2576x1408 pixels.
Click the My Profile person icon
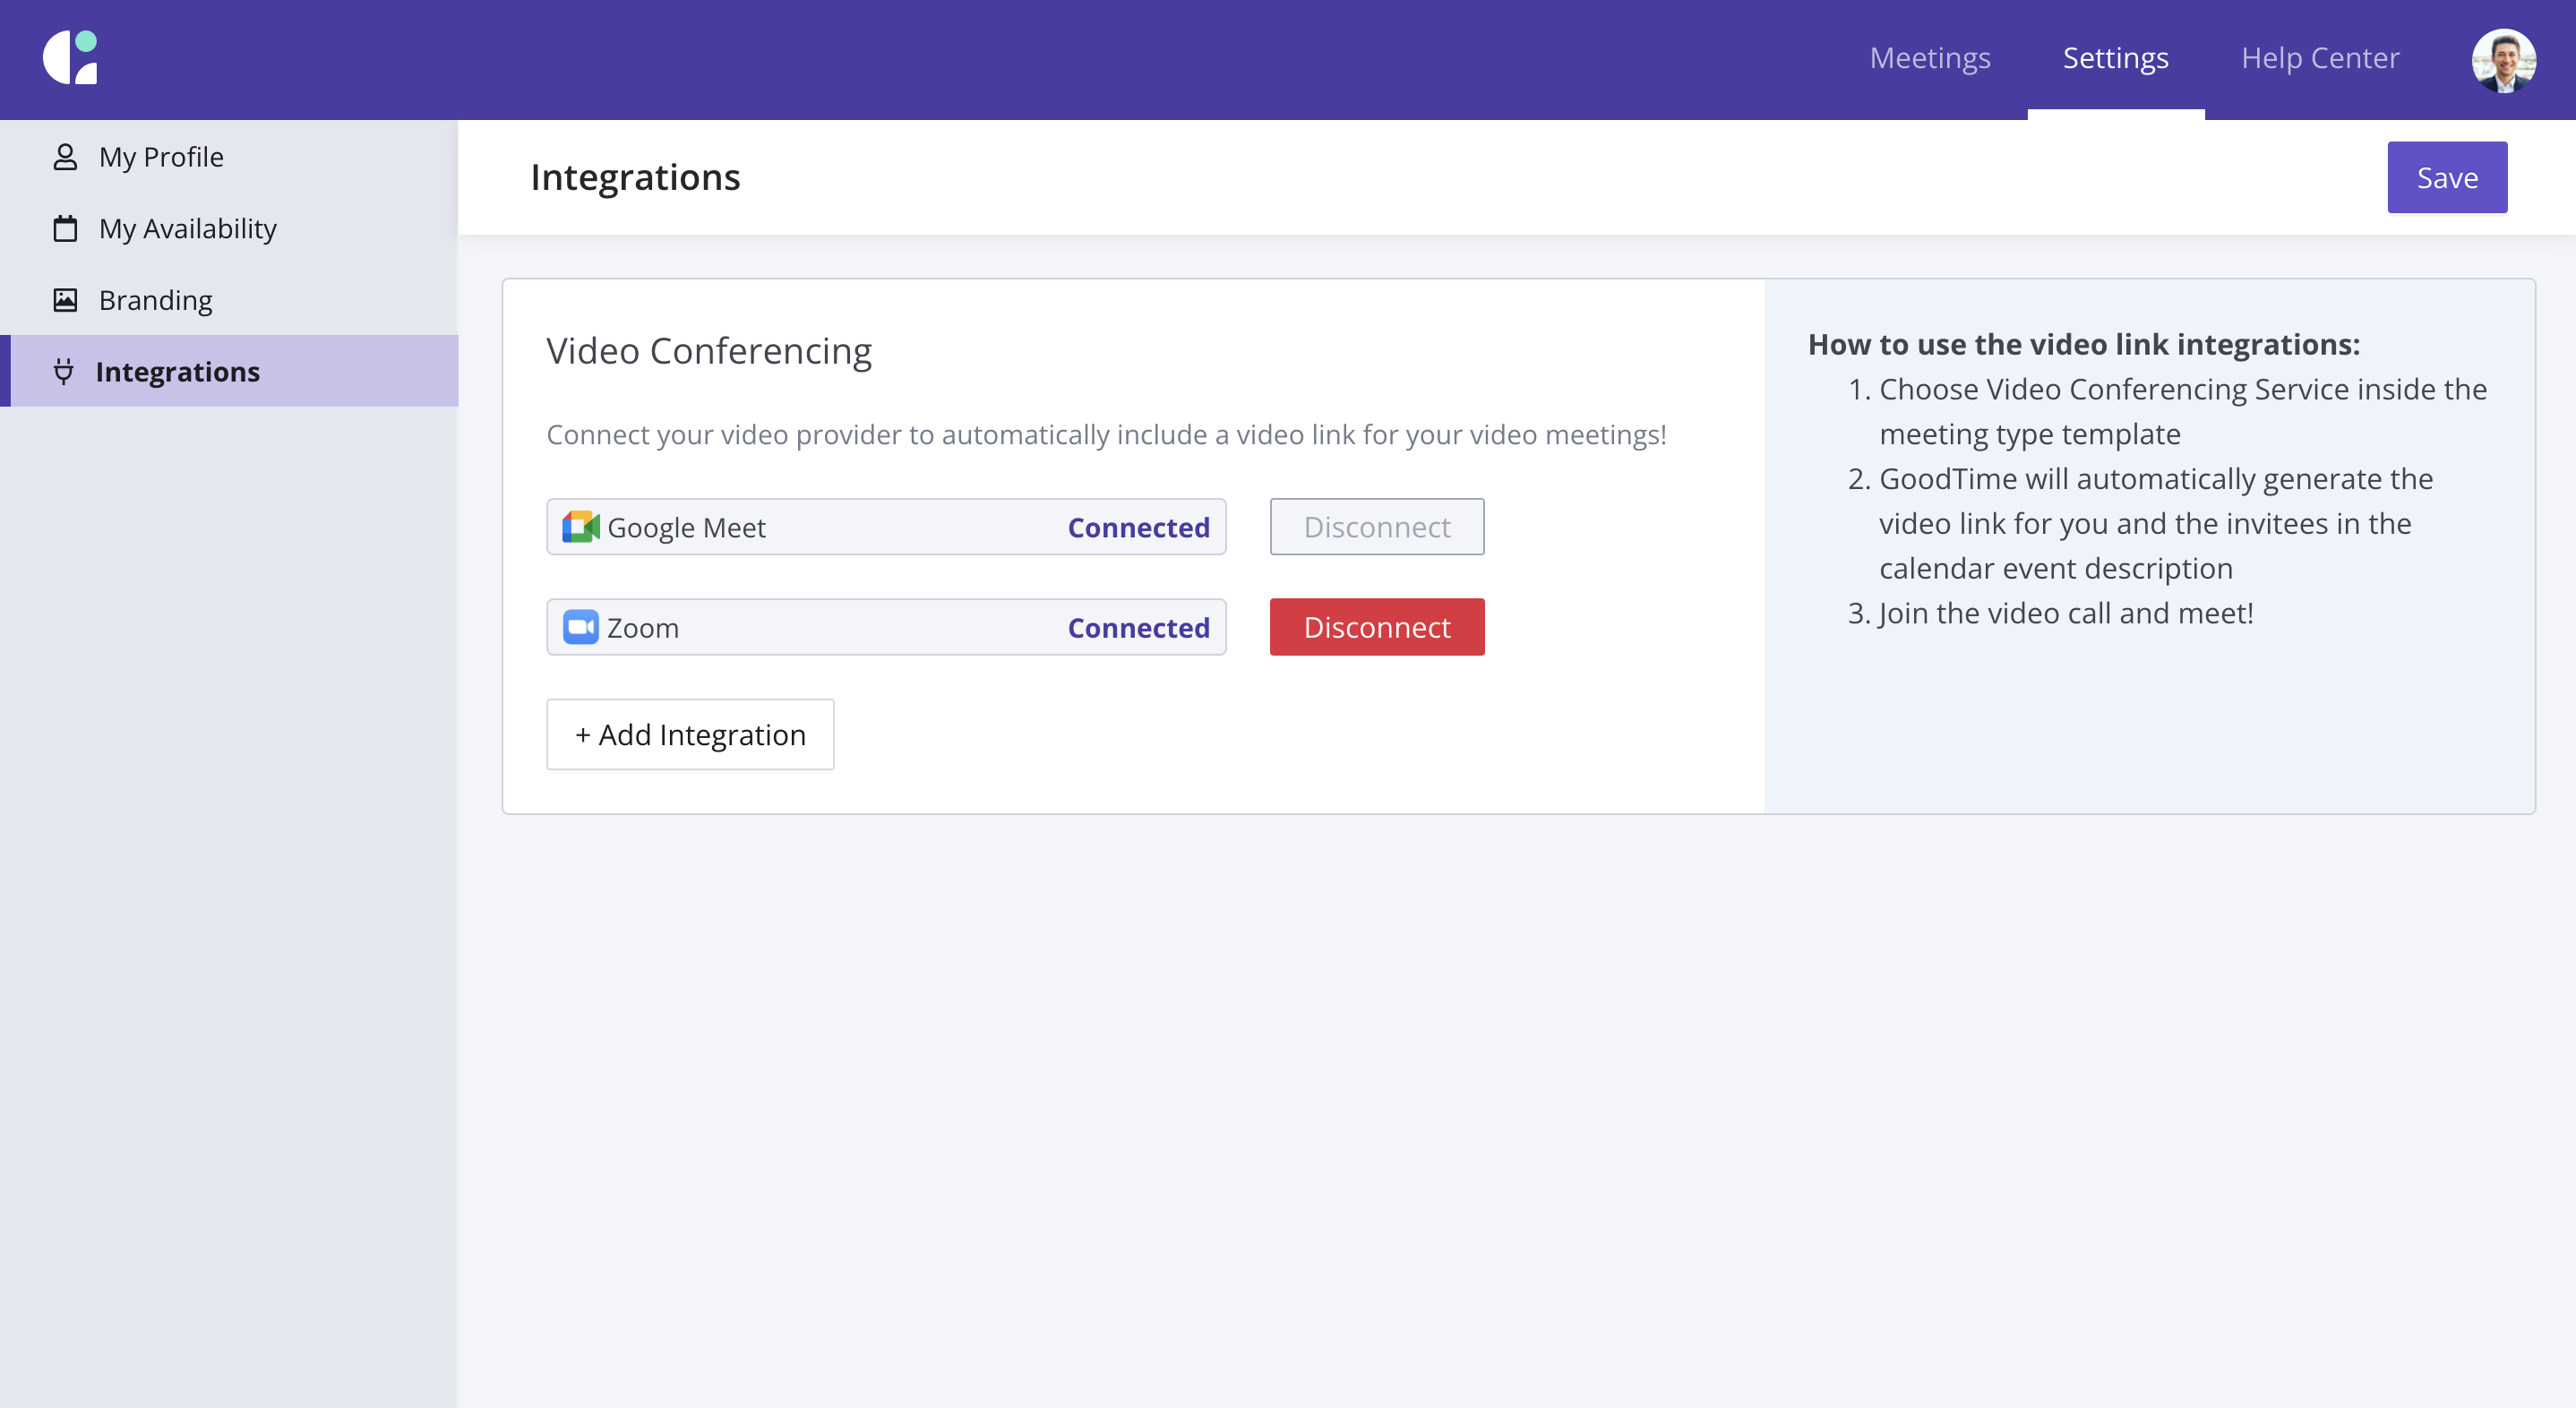coord(65,157)
